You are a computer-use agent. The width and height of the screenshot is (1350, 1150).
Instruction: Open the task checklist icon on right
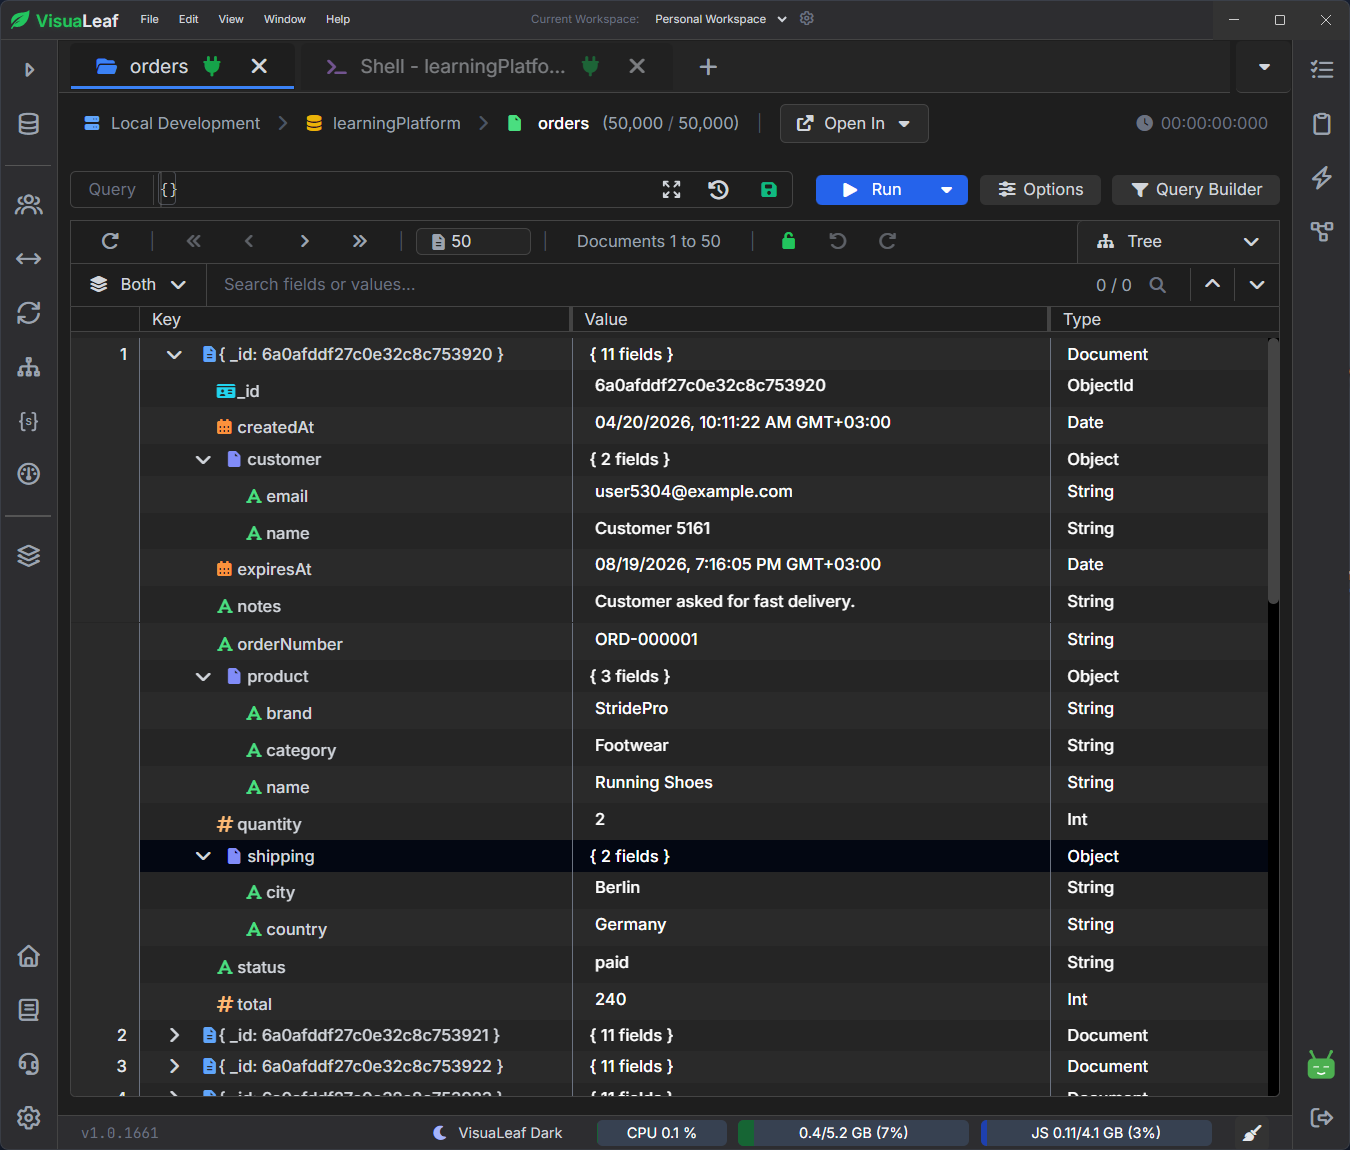coord(1322,69)
